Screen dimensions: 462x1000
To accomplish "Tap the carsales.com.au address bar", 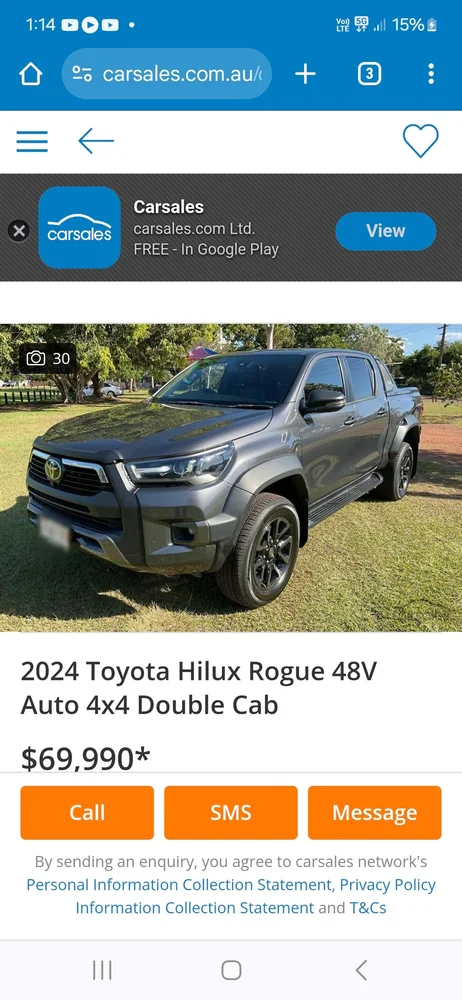I will (167, 74).
